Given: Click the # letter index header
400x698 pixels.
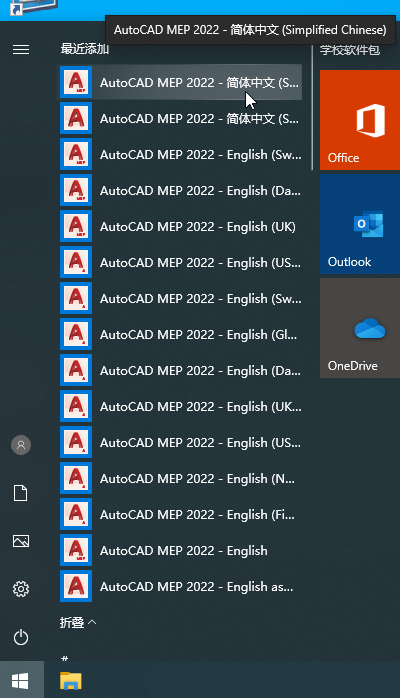Looking at the screenshot, I should click(x=65, y=657).
